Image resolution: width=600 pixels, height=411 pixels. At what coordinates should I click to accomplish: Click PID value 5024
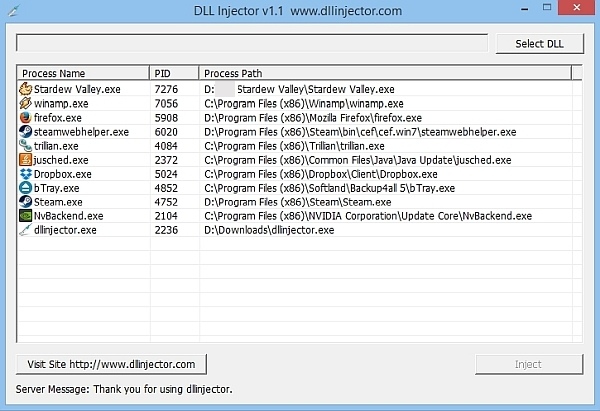(x=166, y=174)
